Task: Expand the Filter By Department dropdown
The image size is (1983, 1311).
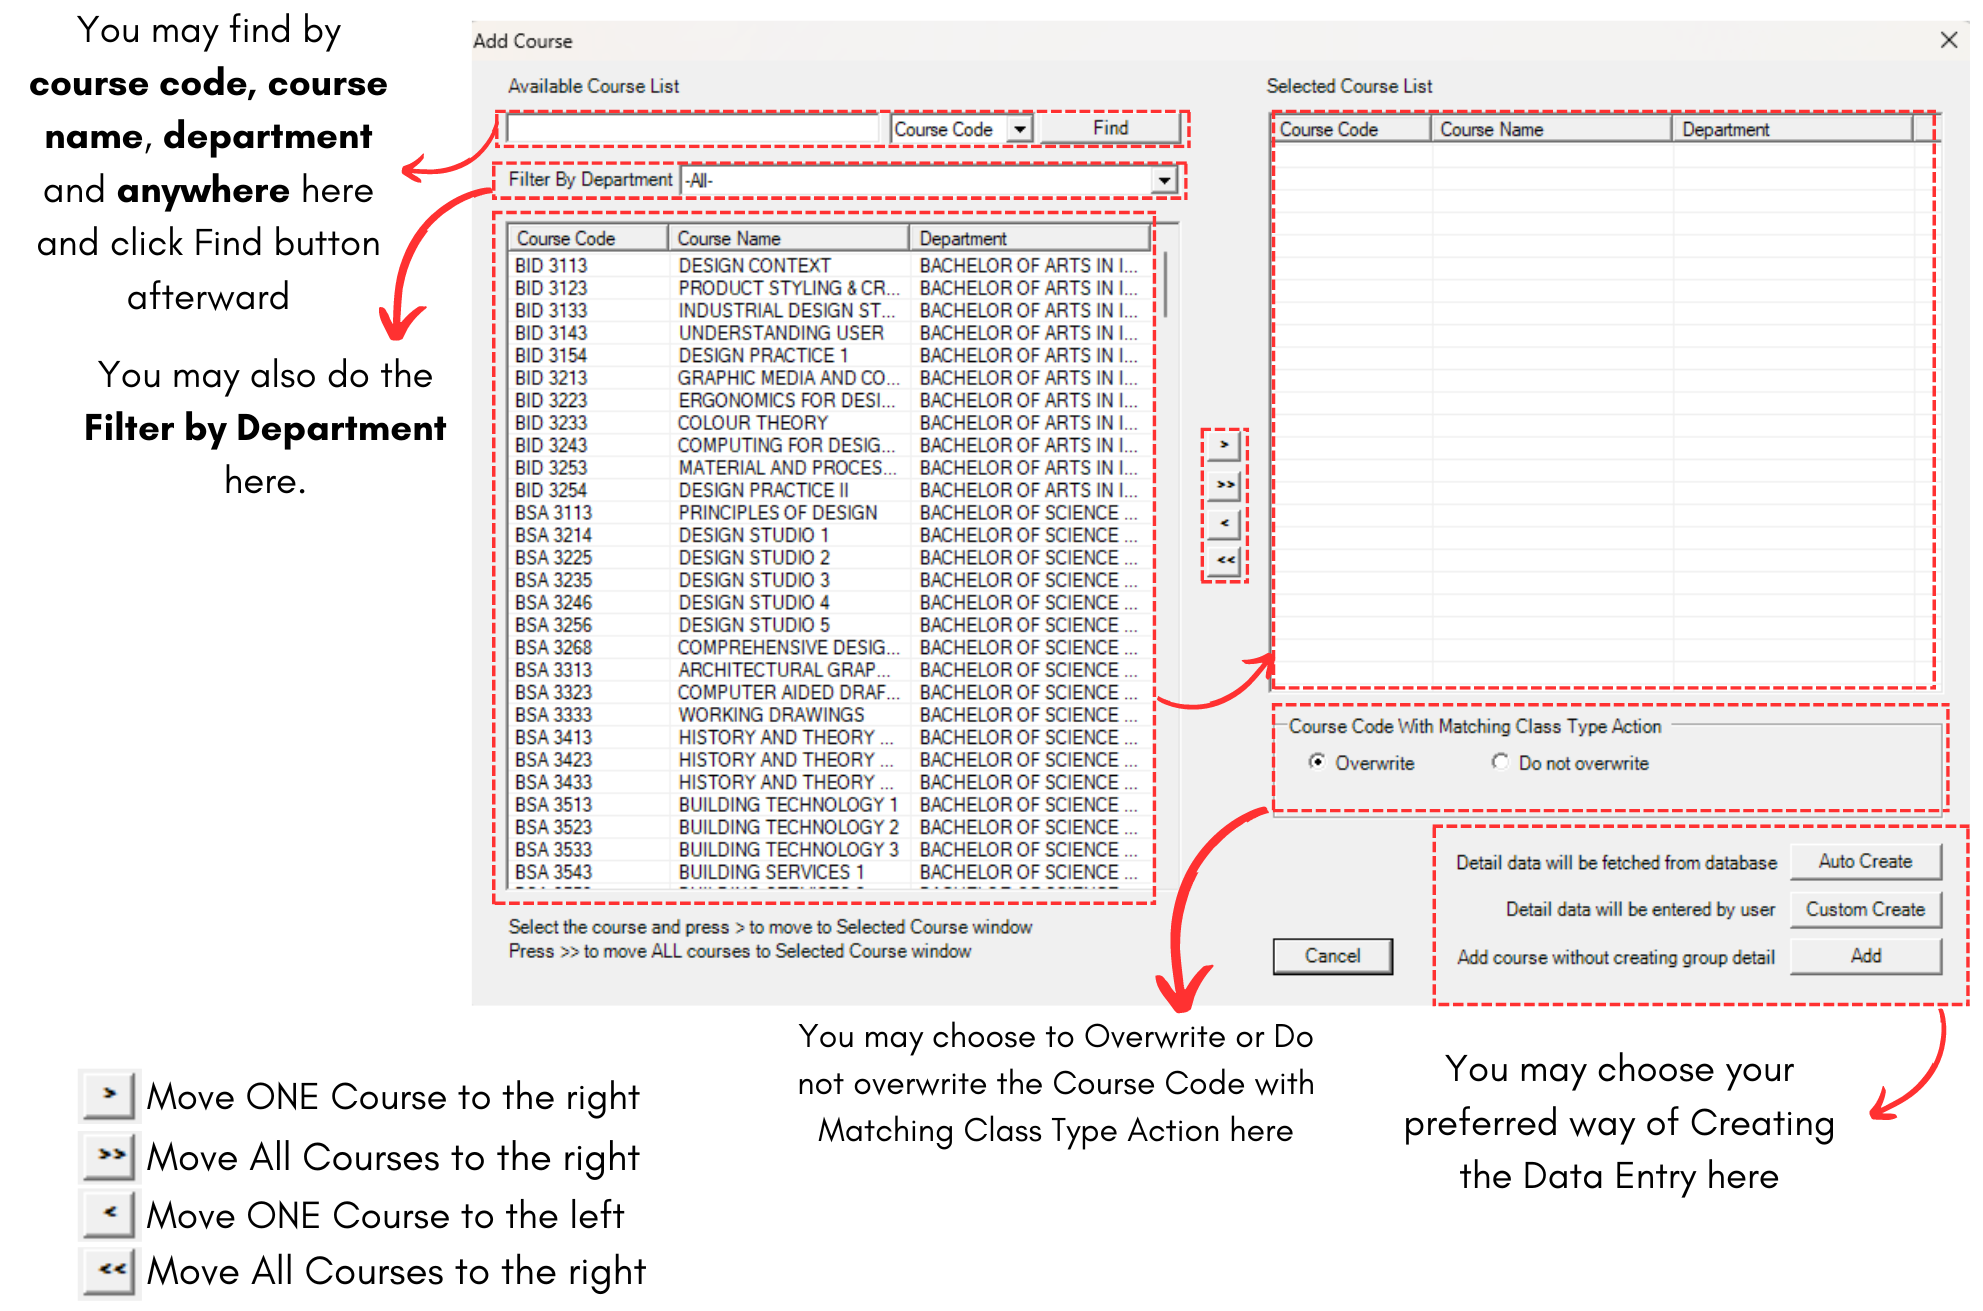Action: 1163,180
